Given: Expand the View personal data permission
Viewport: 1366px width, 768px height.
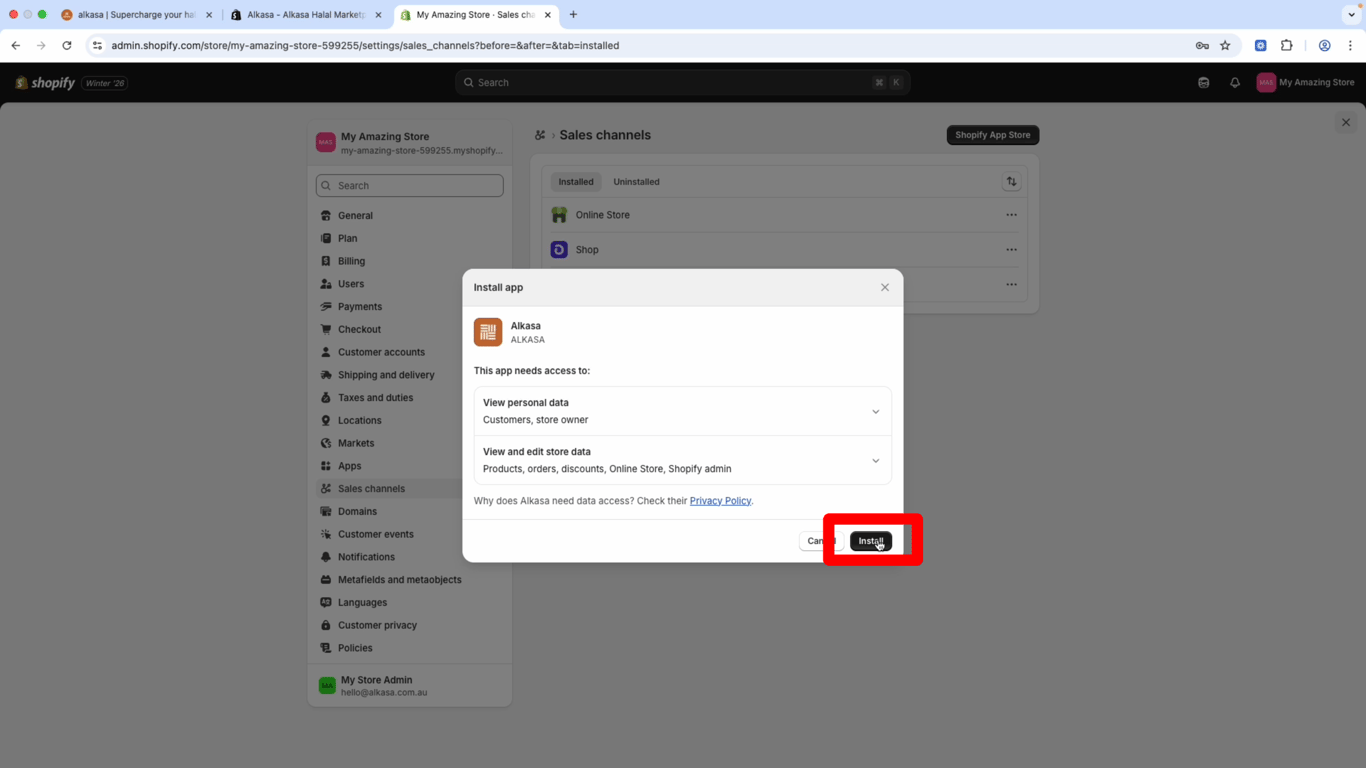Looking at the screenshot, I should click(x=875, y=411).
